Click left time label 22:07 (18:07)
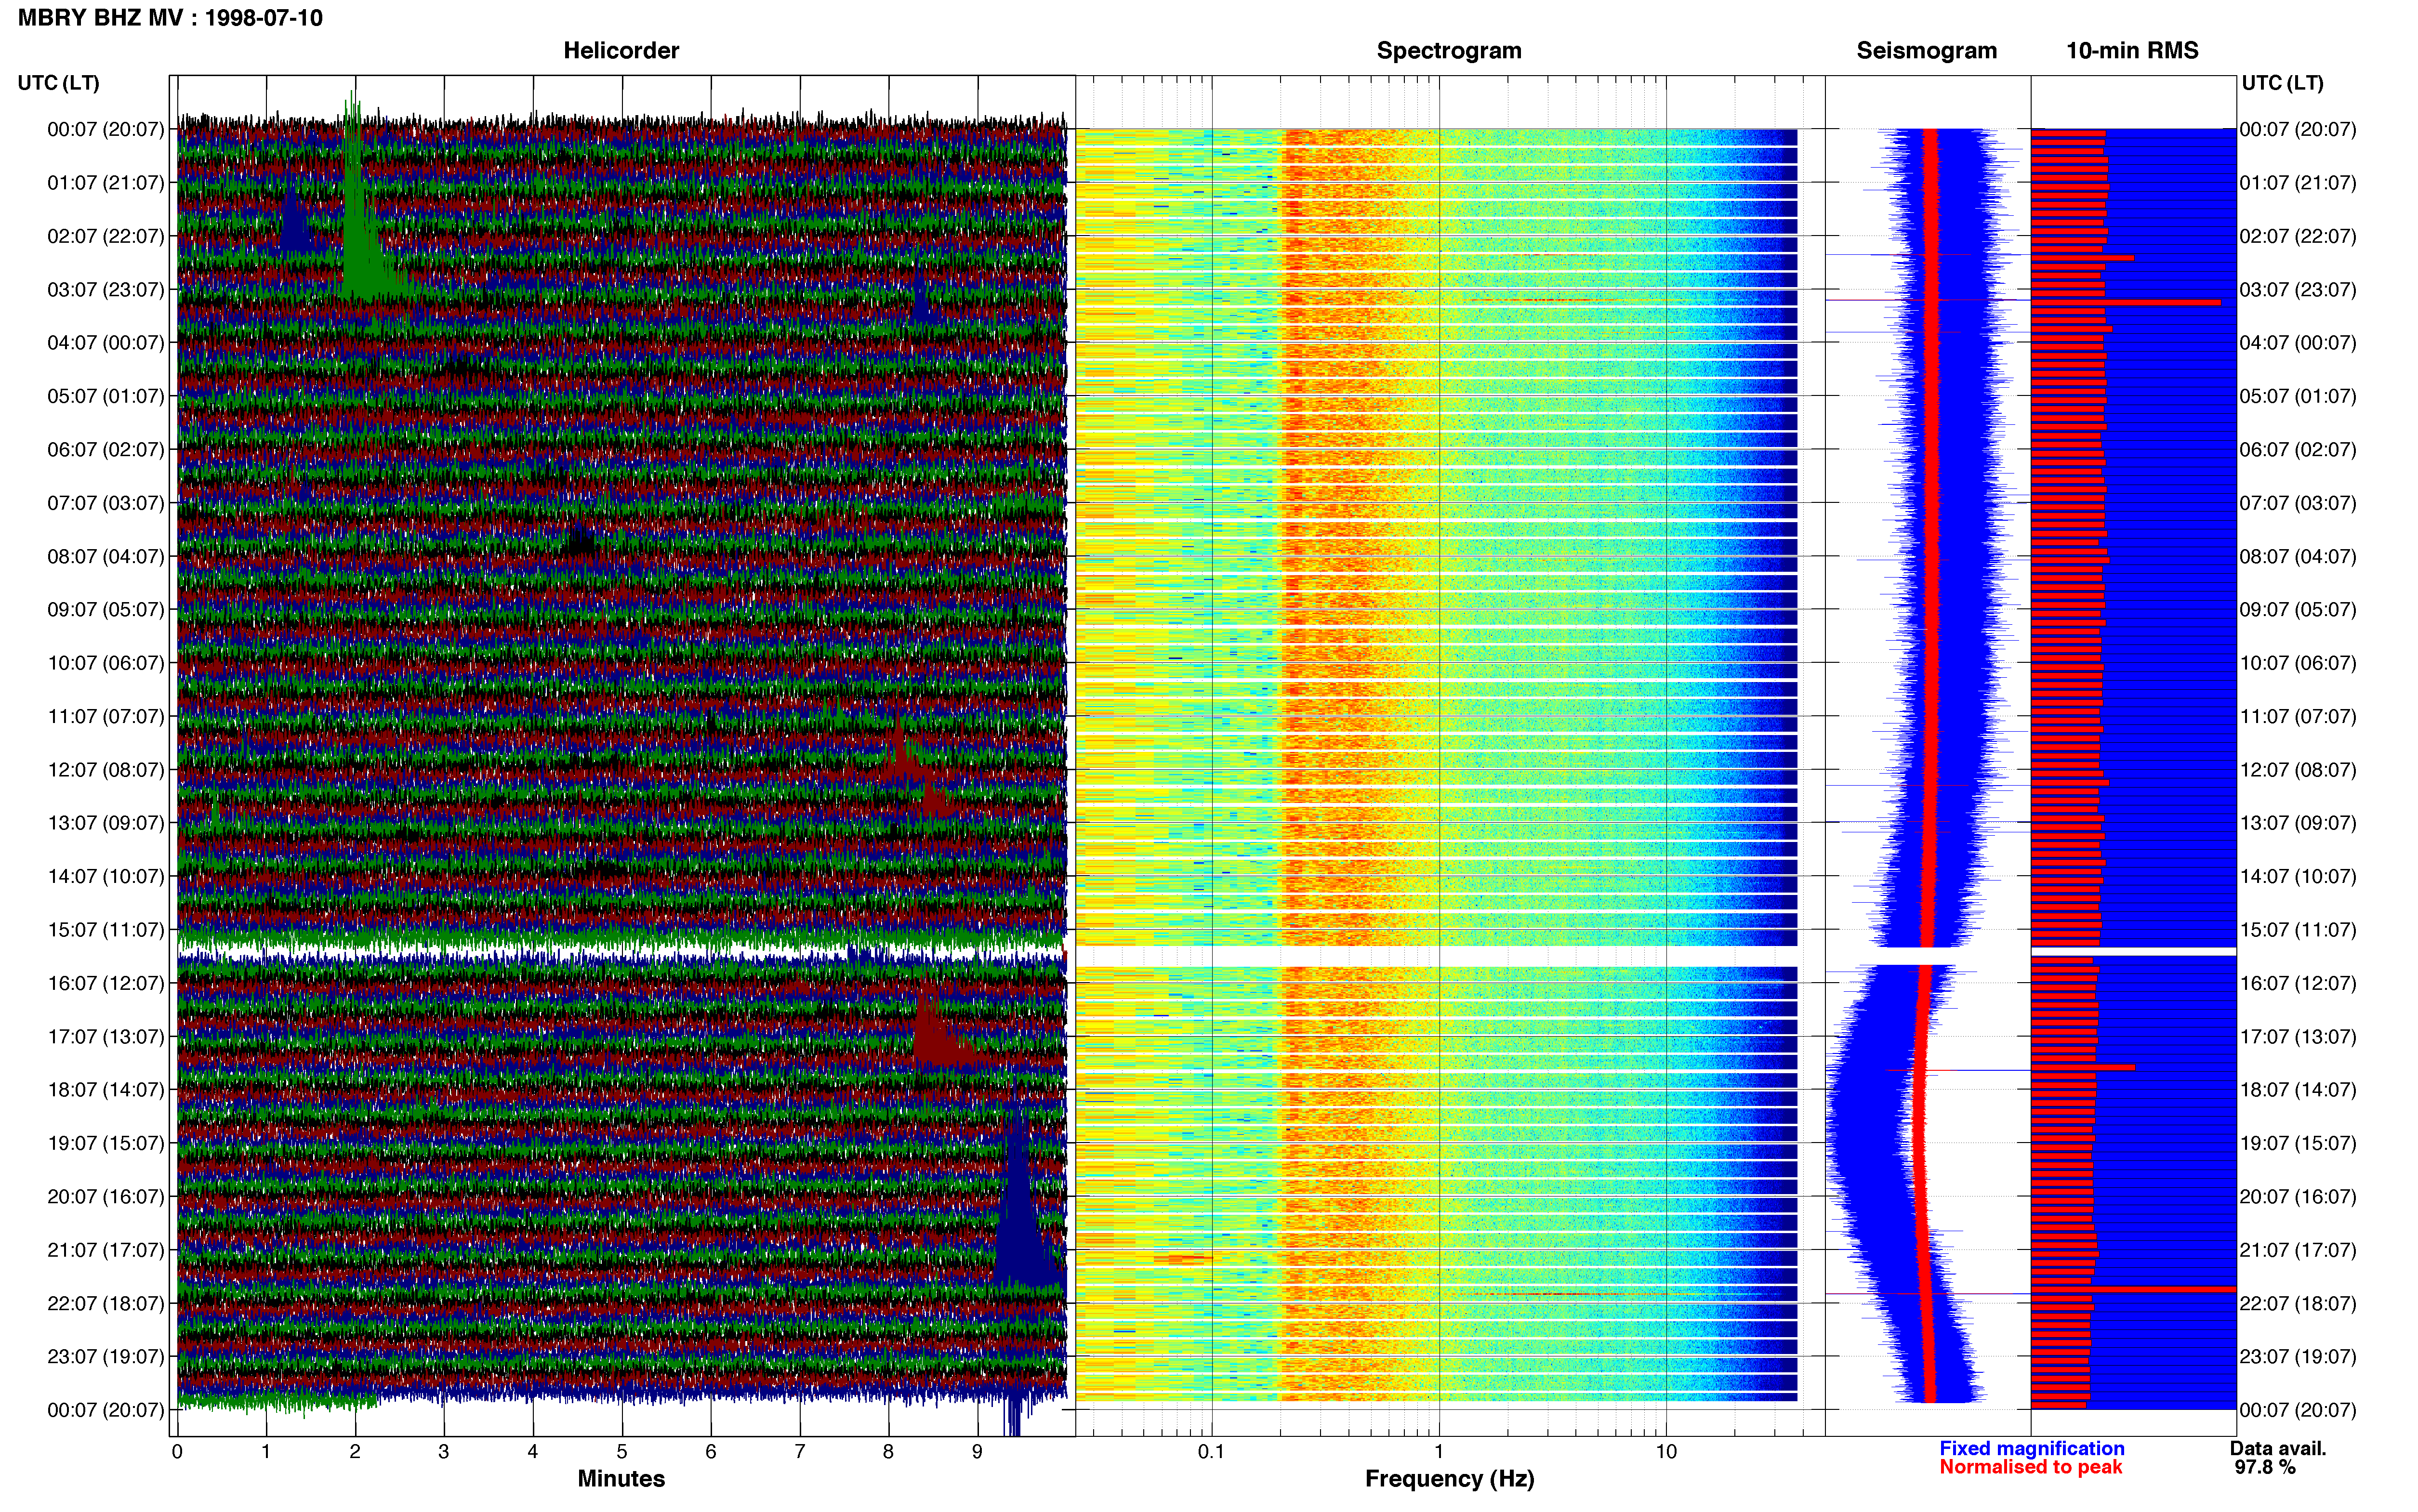 click(x=106, y=1303)
